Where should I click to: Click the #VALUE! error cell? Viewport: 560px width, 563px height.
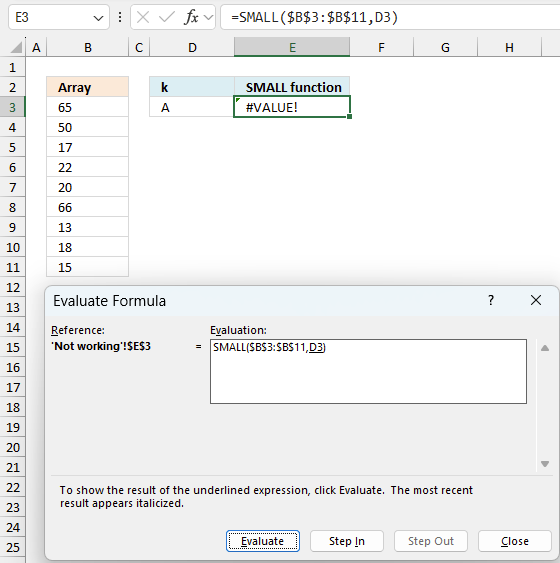(x=292, y=107)
